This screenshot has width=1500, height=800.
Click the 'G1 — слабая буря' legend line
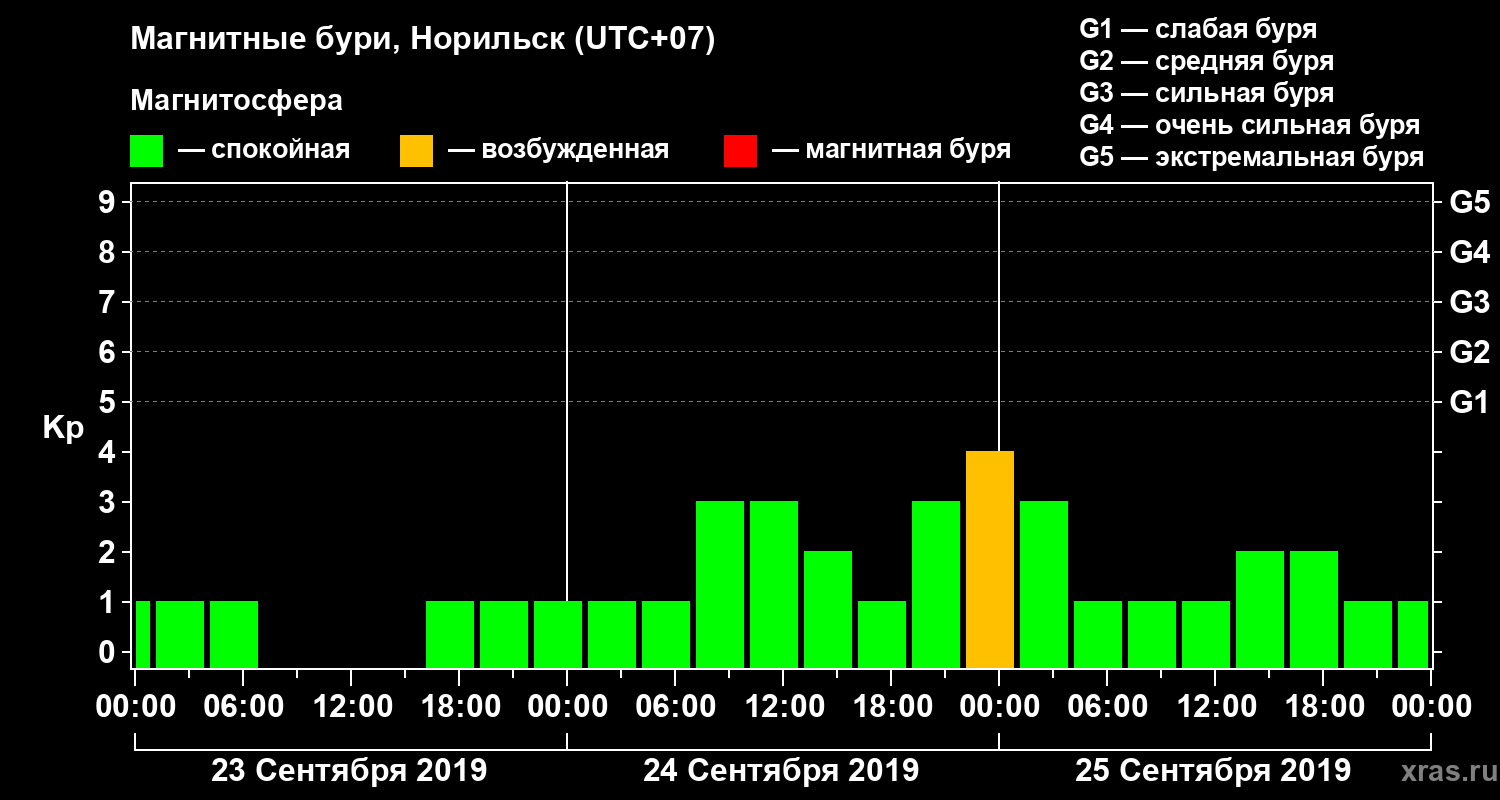click(1198, 28)
